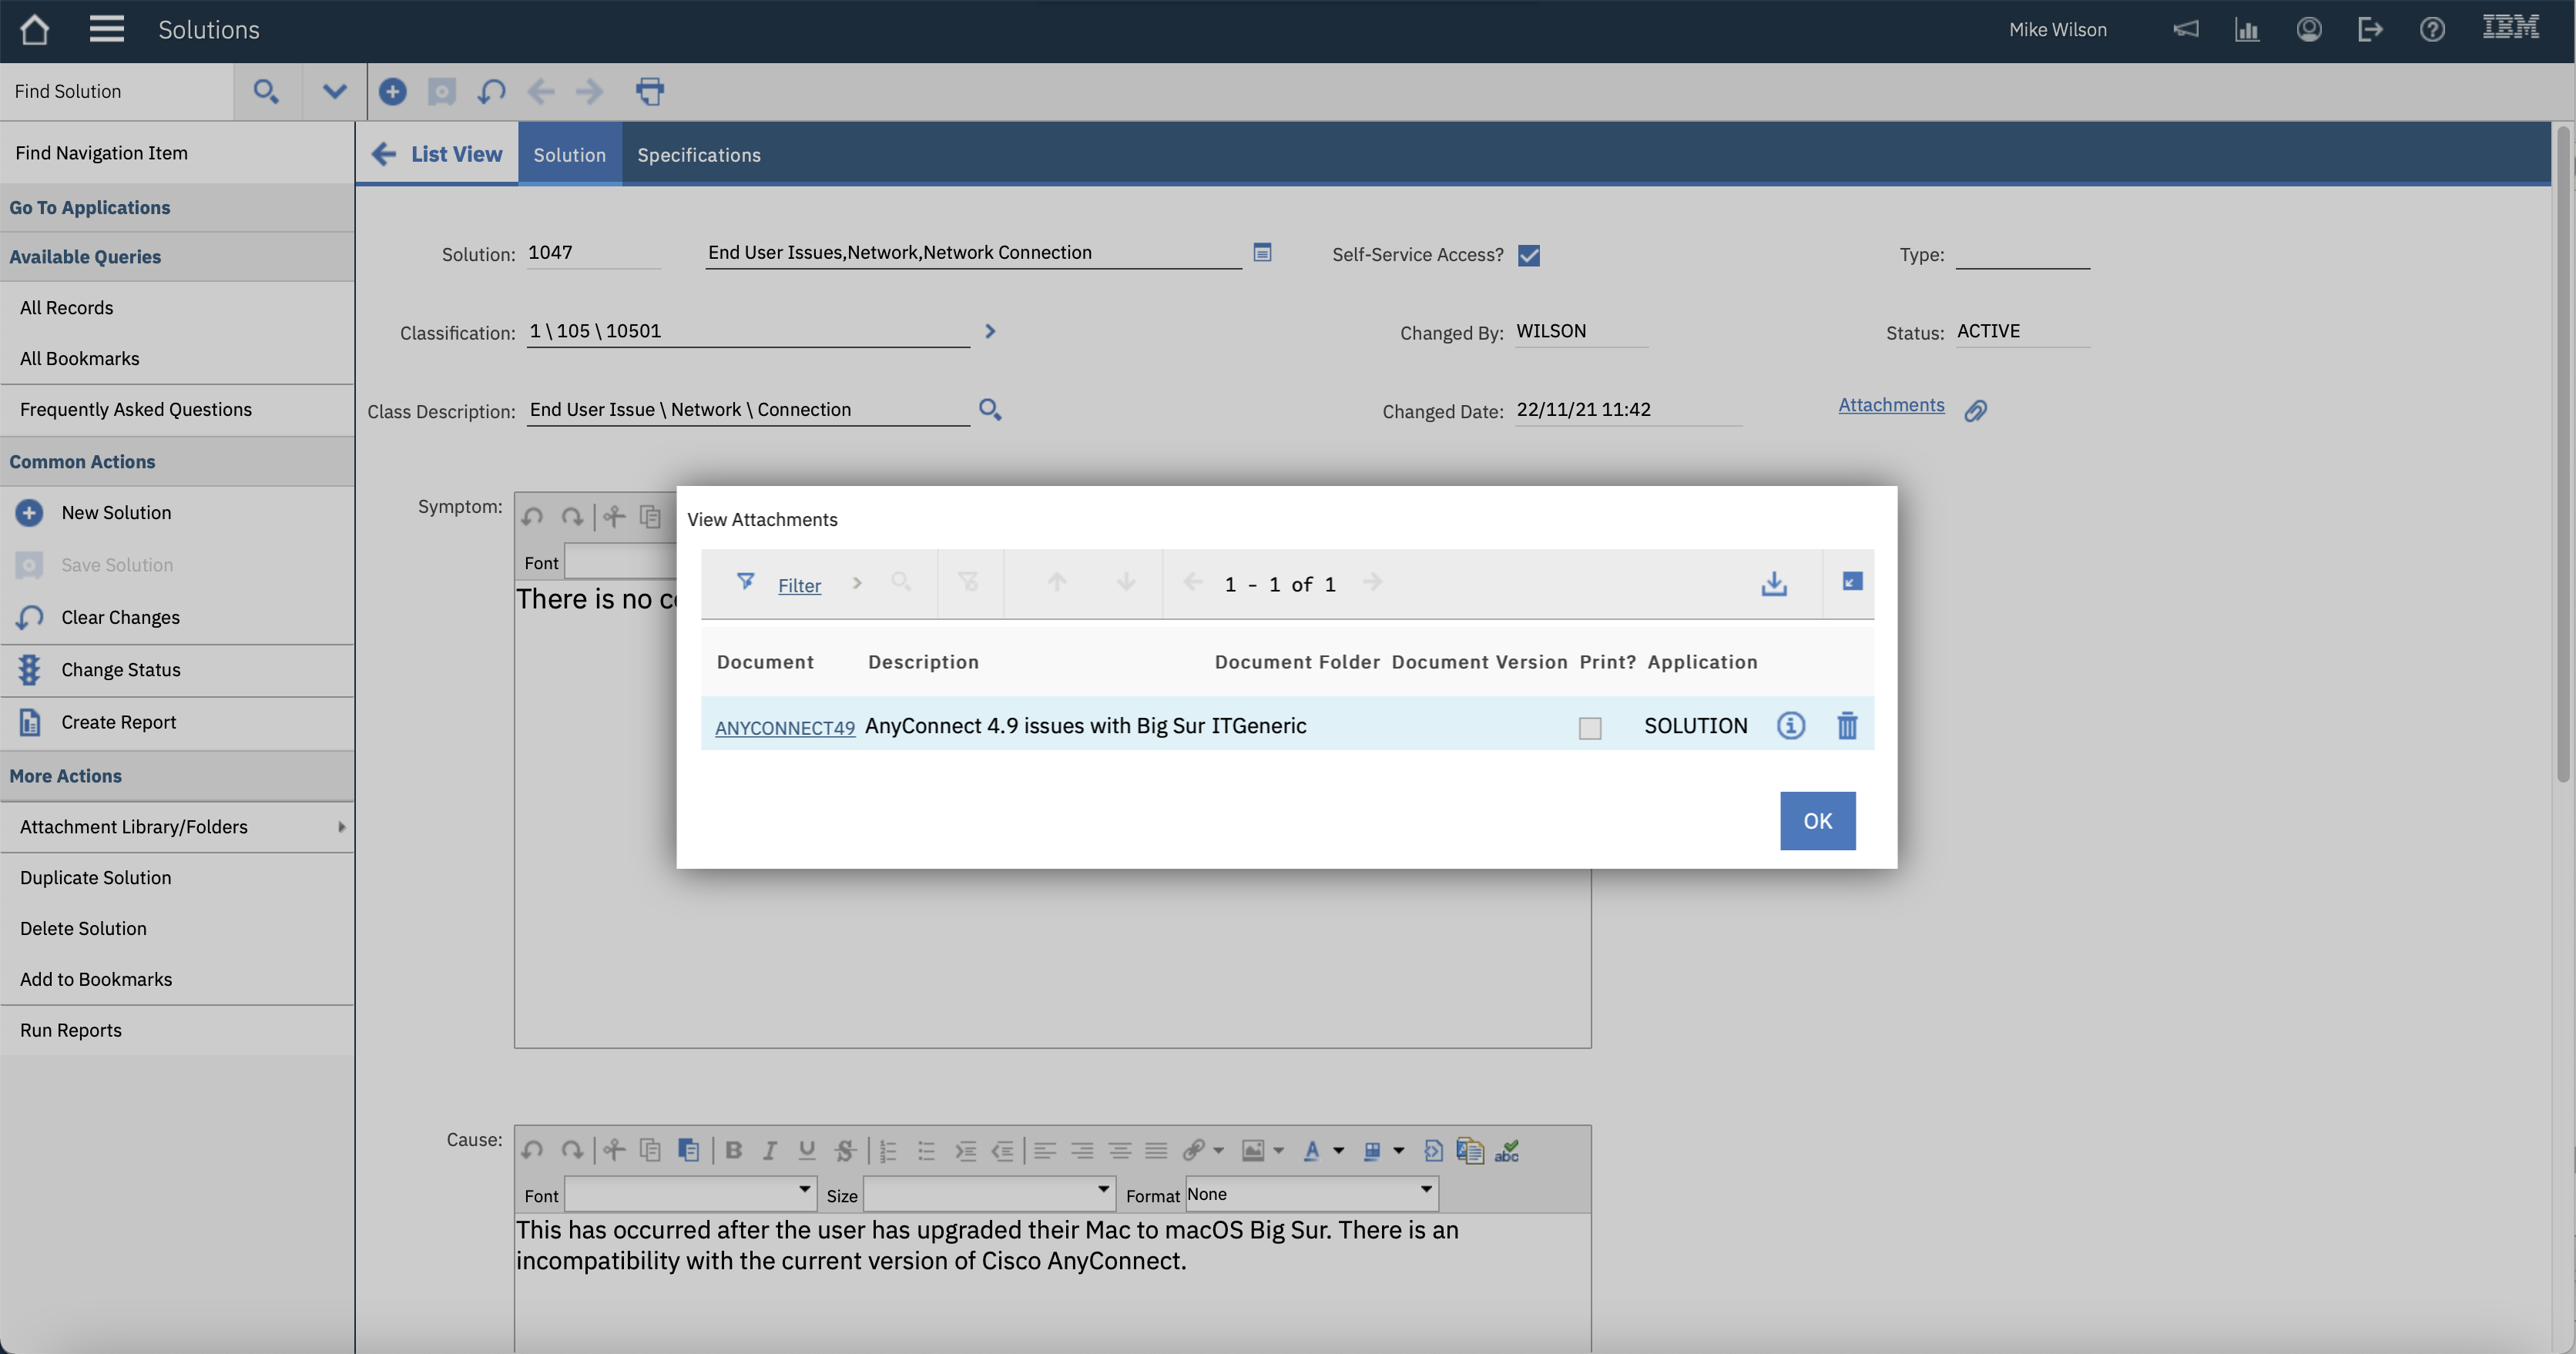Click the print icon in toolbar
This screenshot has width=2576, height=1354.
650,92
